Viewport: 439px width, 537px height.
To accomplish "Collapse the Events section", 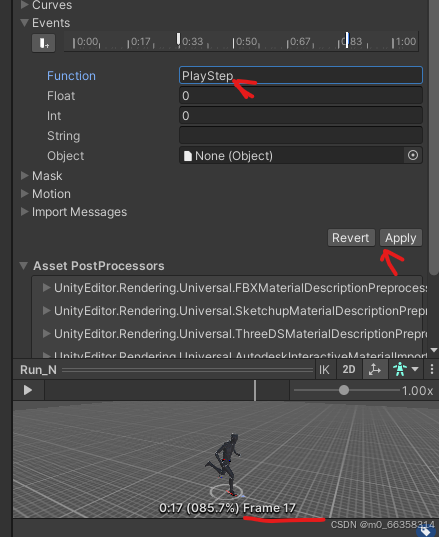I will point(24,23).
